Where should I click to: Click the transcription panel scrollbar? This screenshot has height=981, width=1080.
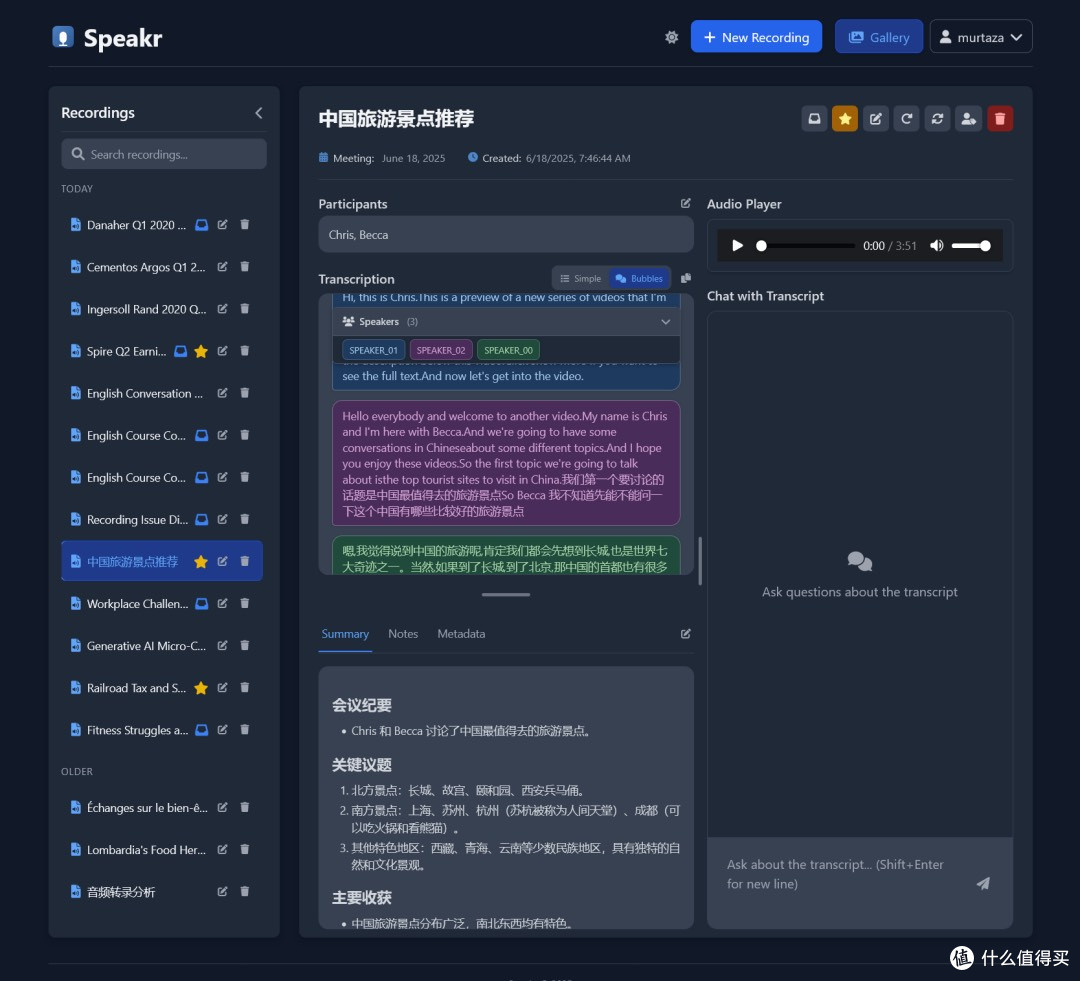click(700, 561)
